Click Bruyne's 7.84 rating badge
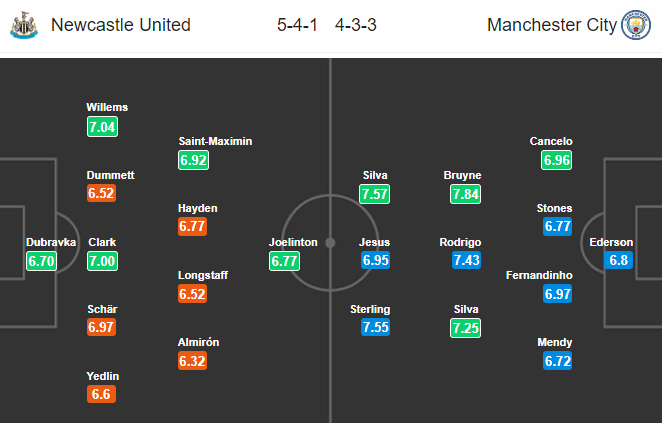 coord(465,194)
